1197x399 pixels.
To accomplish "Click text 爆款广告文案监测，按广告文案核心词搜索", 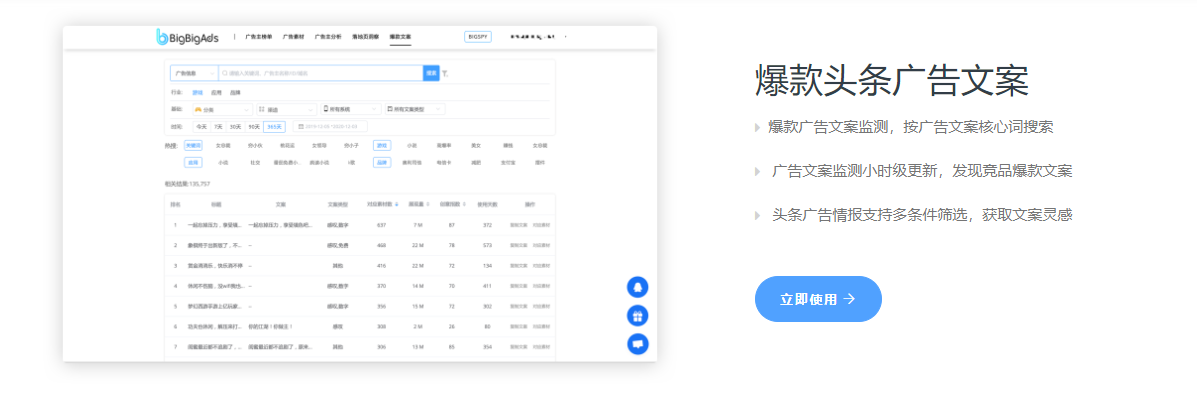I will (x=911, y=127).
